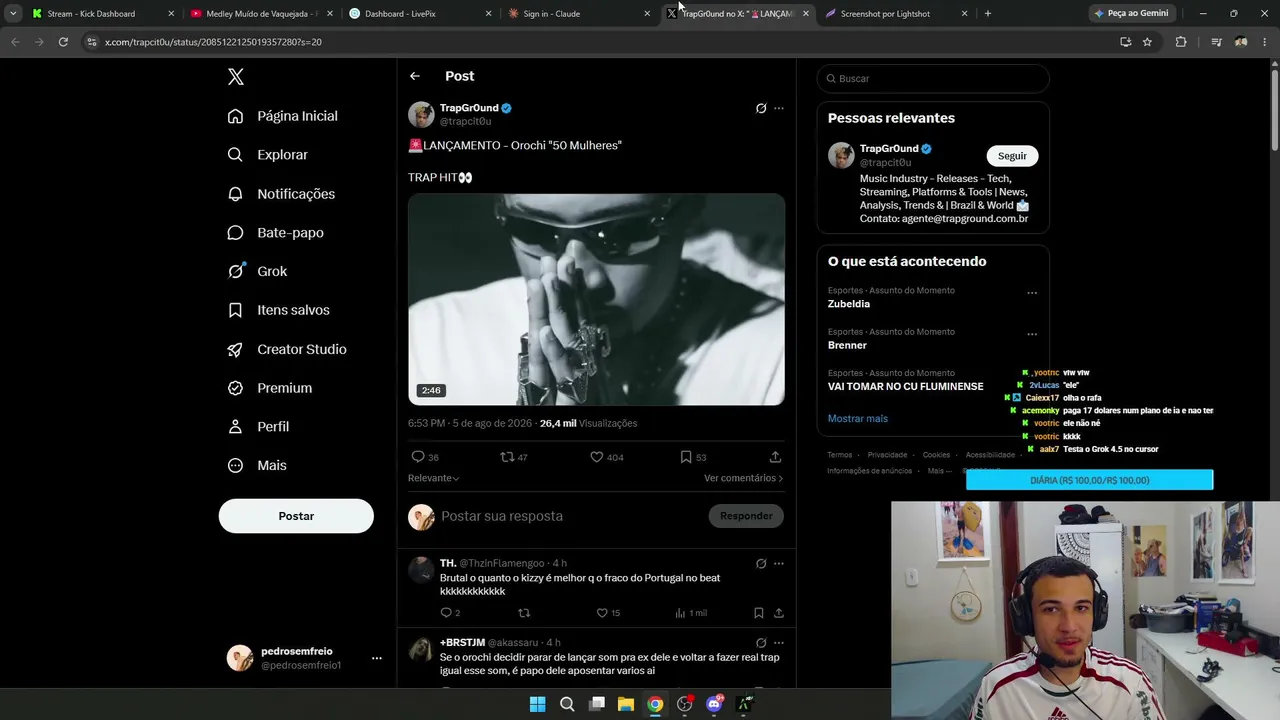Image resolution: width=1280 pixels, height=720 pixels.
Task: Reply to TH. comment
Action: coord(450,613)
